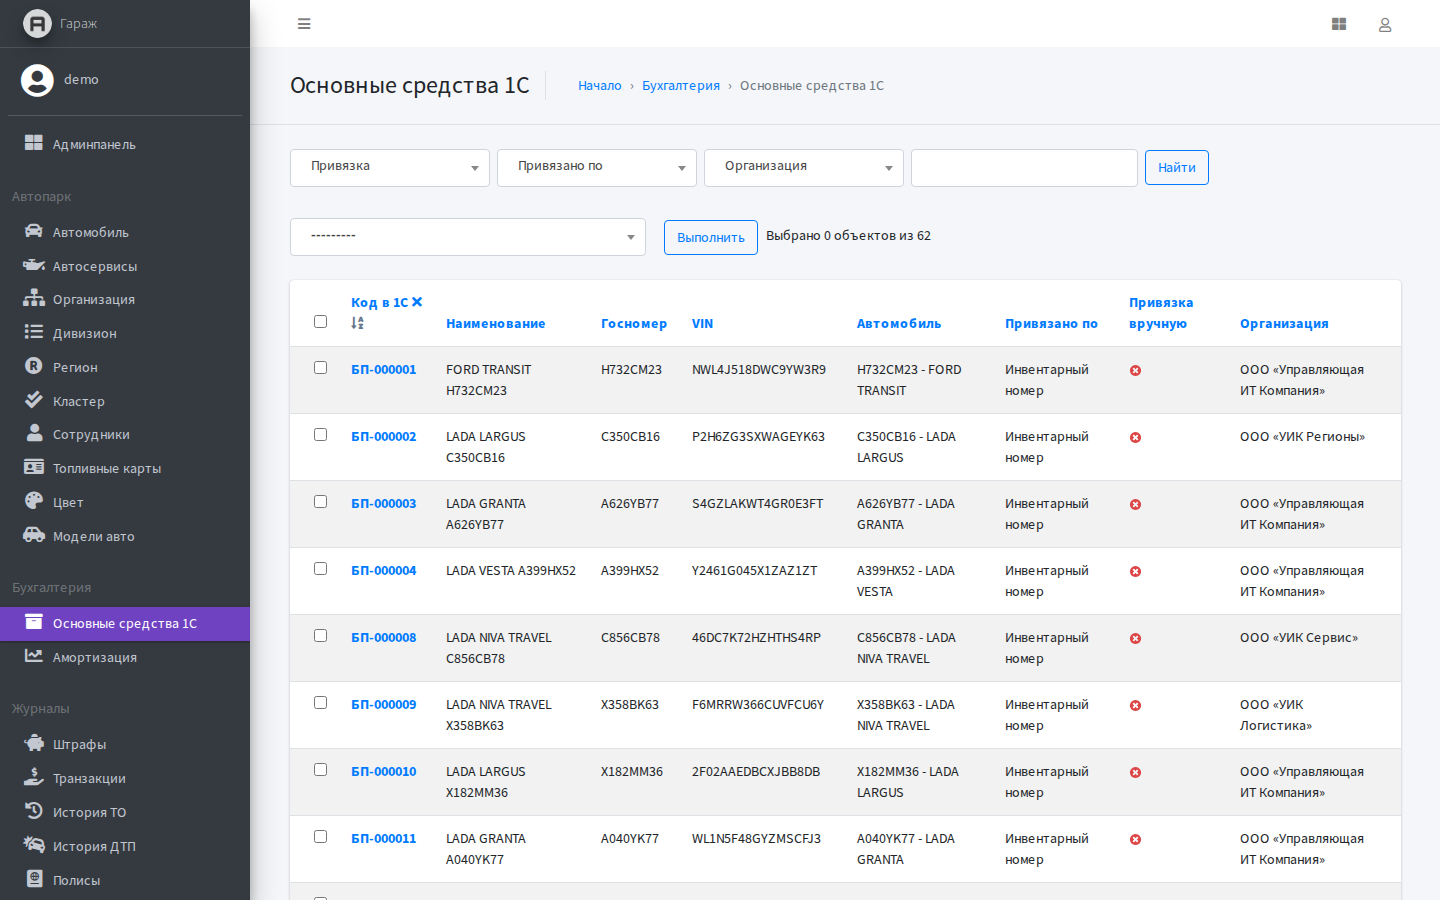Check the row БП-000011 checkbox
The width and height of the screenshot is (1440, 900).
(x=320, y=837)
